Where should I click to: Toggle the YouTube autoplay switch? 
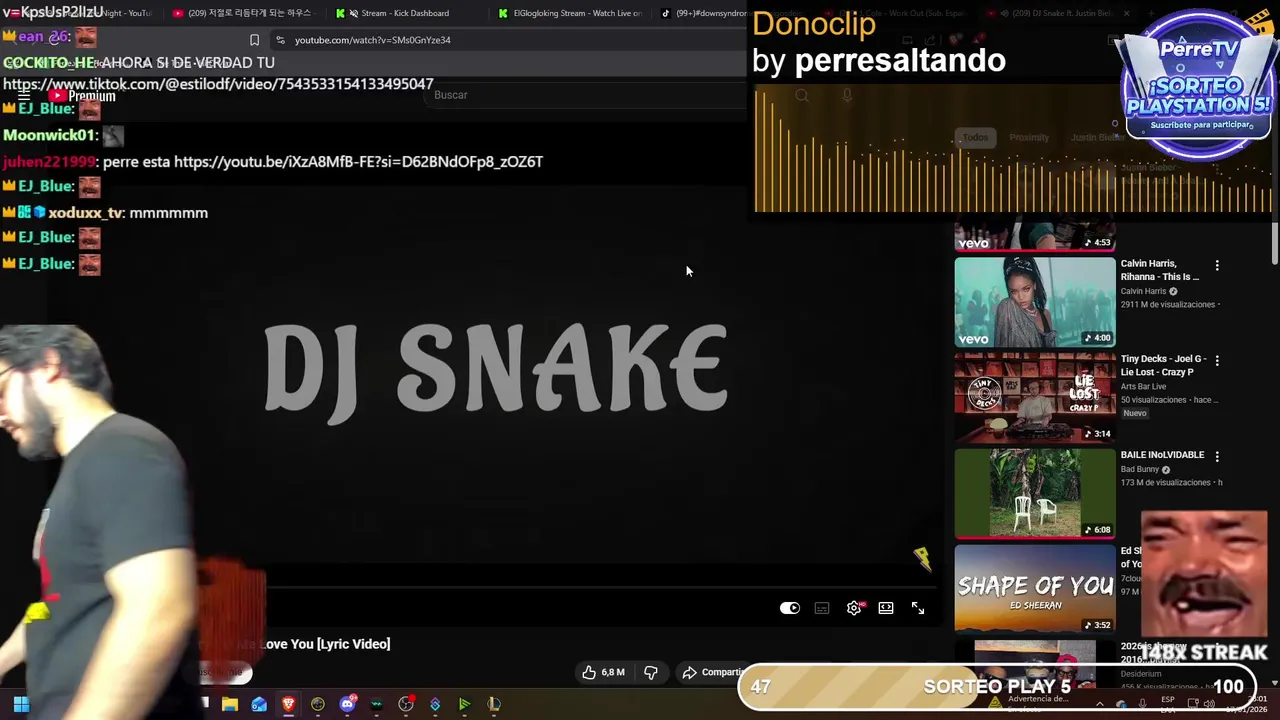790,608
